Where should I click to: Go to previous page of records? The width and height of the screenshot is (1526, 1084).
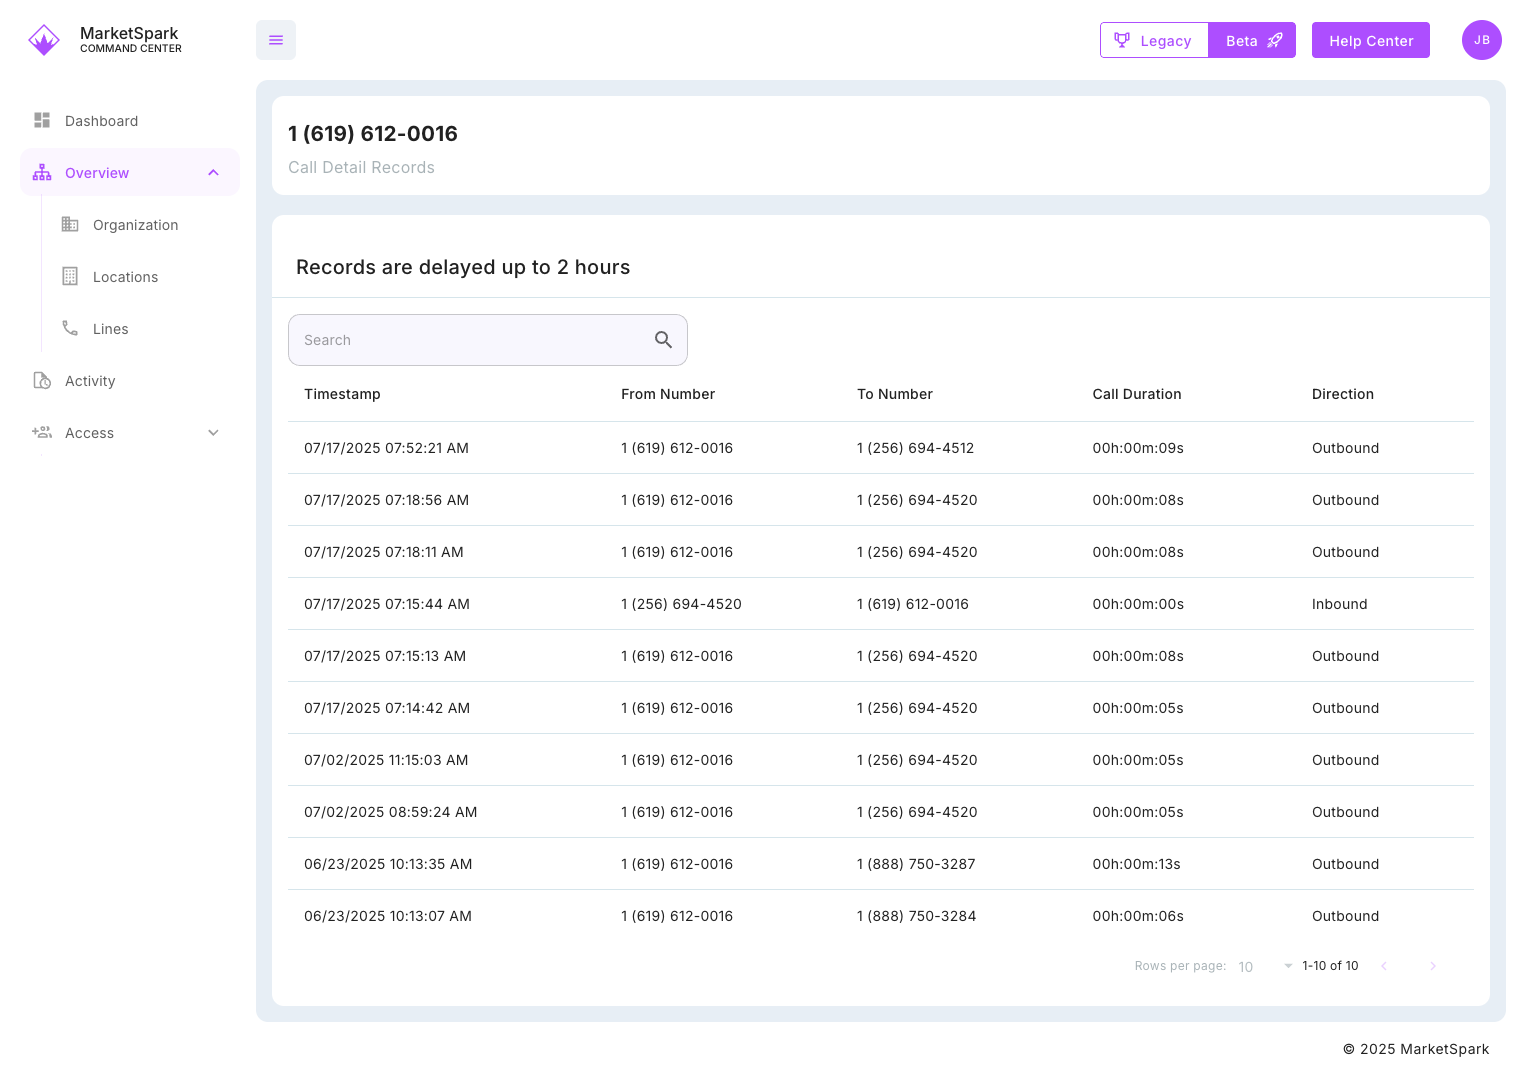coord(1384,966)
